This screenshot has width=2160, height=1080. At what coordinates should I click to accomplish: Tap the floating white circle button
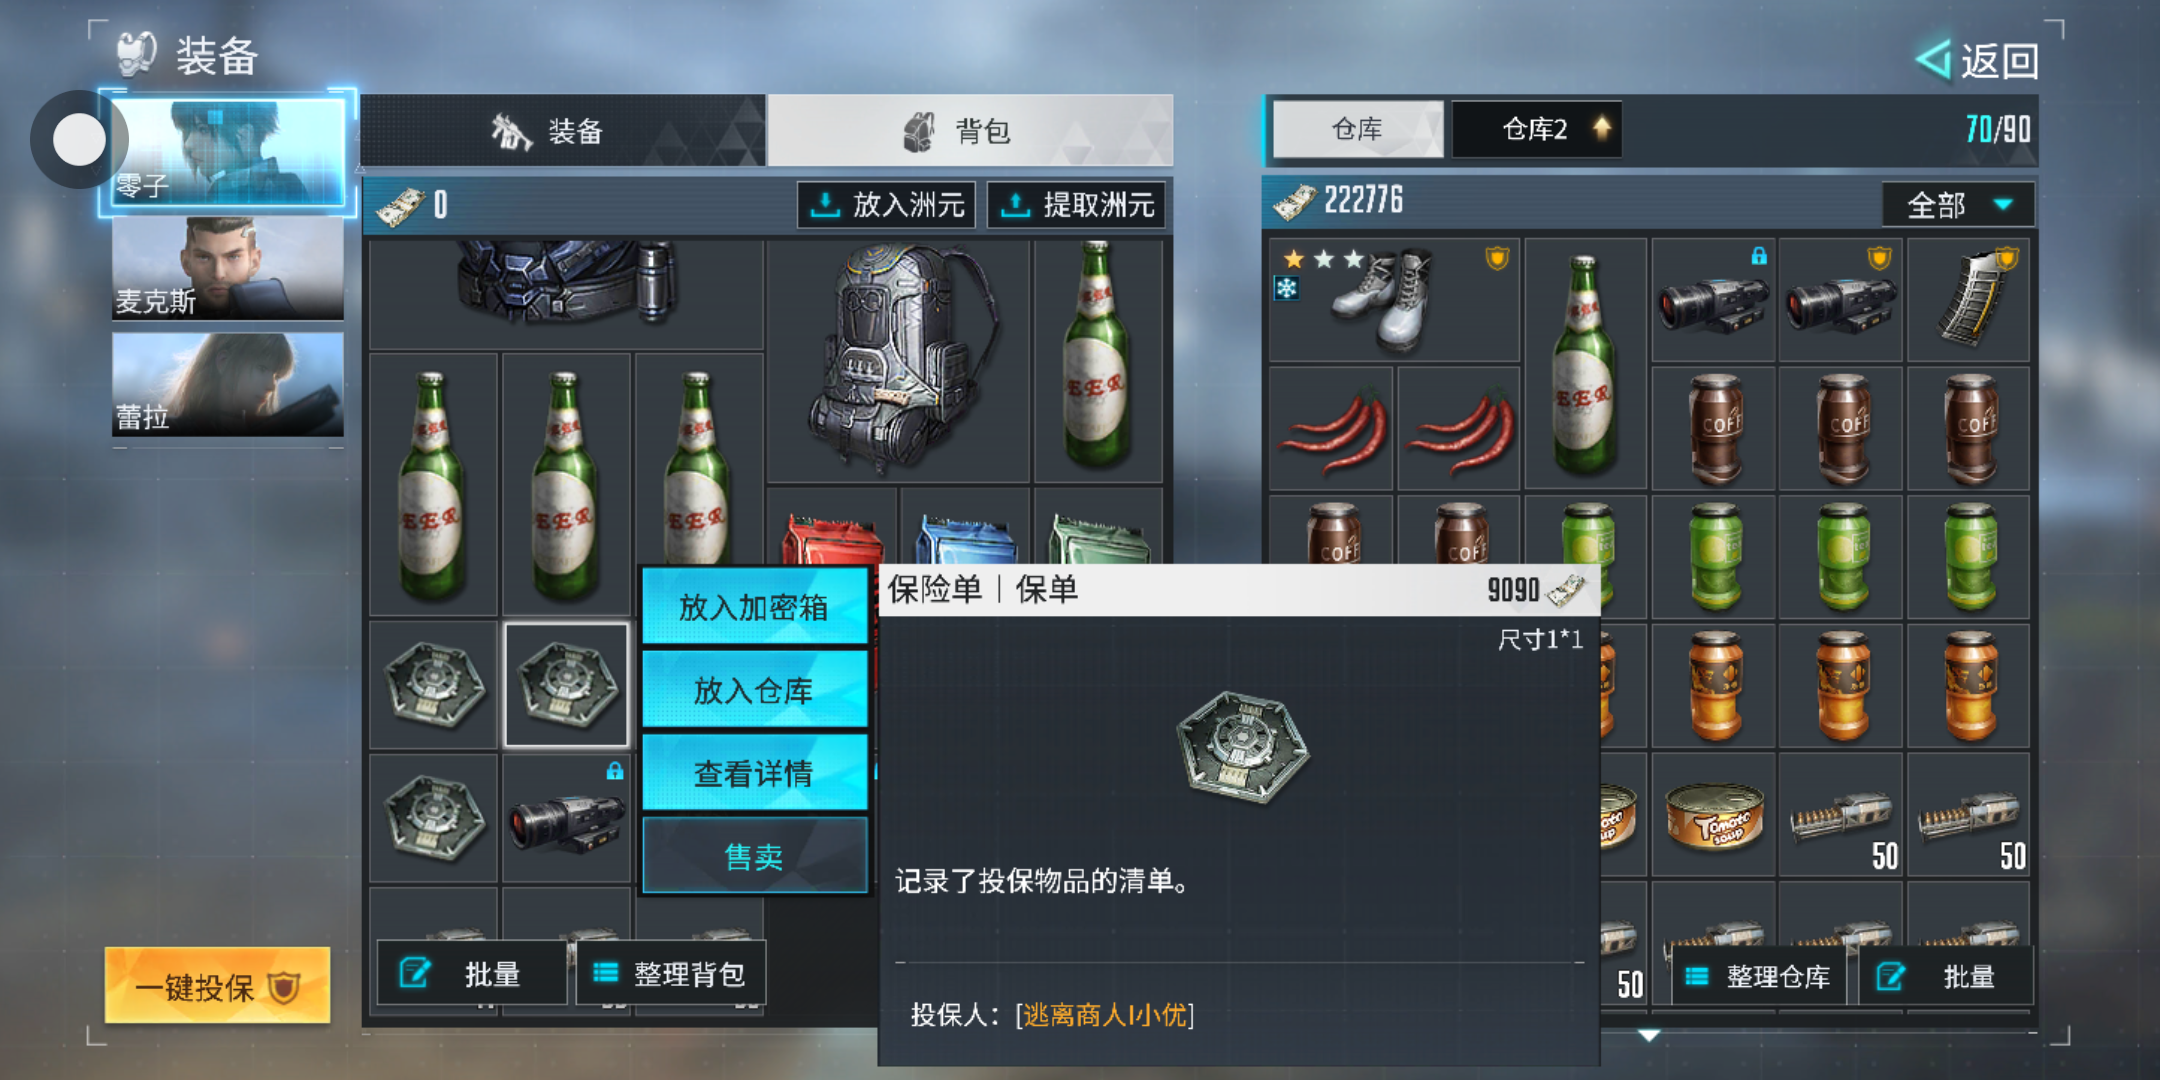(79, 139)
